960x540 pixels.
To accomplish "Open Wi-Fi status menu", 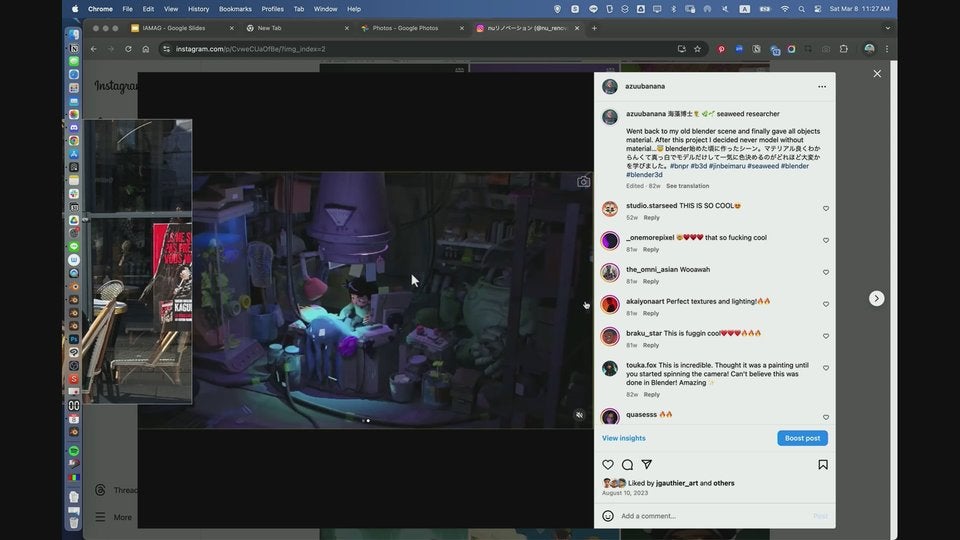I will click(x=784, y=9).
